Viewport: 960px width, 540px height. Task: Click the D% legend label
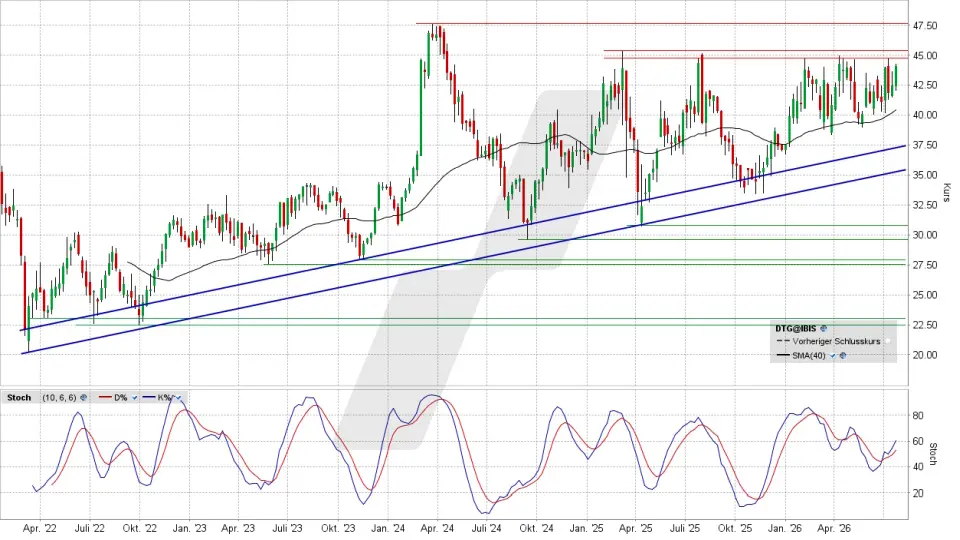[121, 397]
